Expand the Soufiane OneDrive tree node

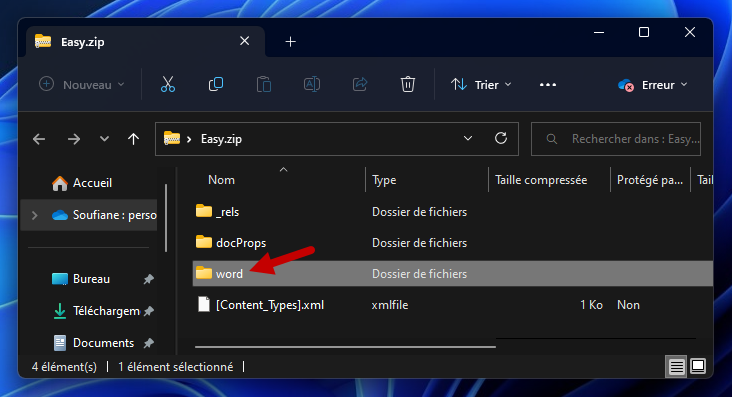(35, 215)
